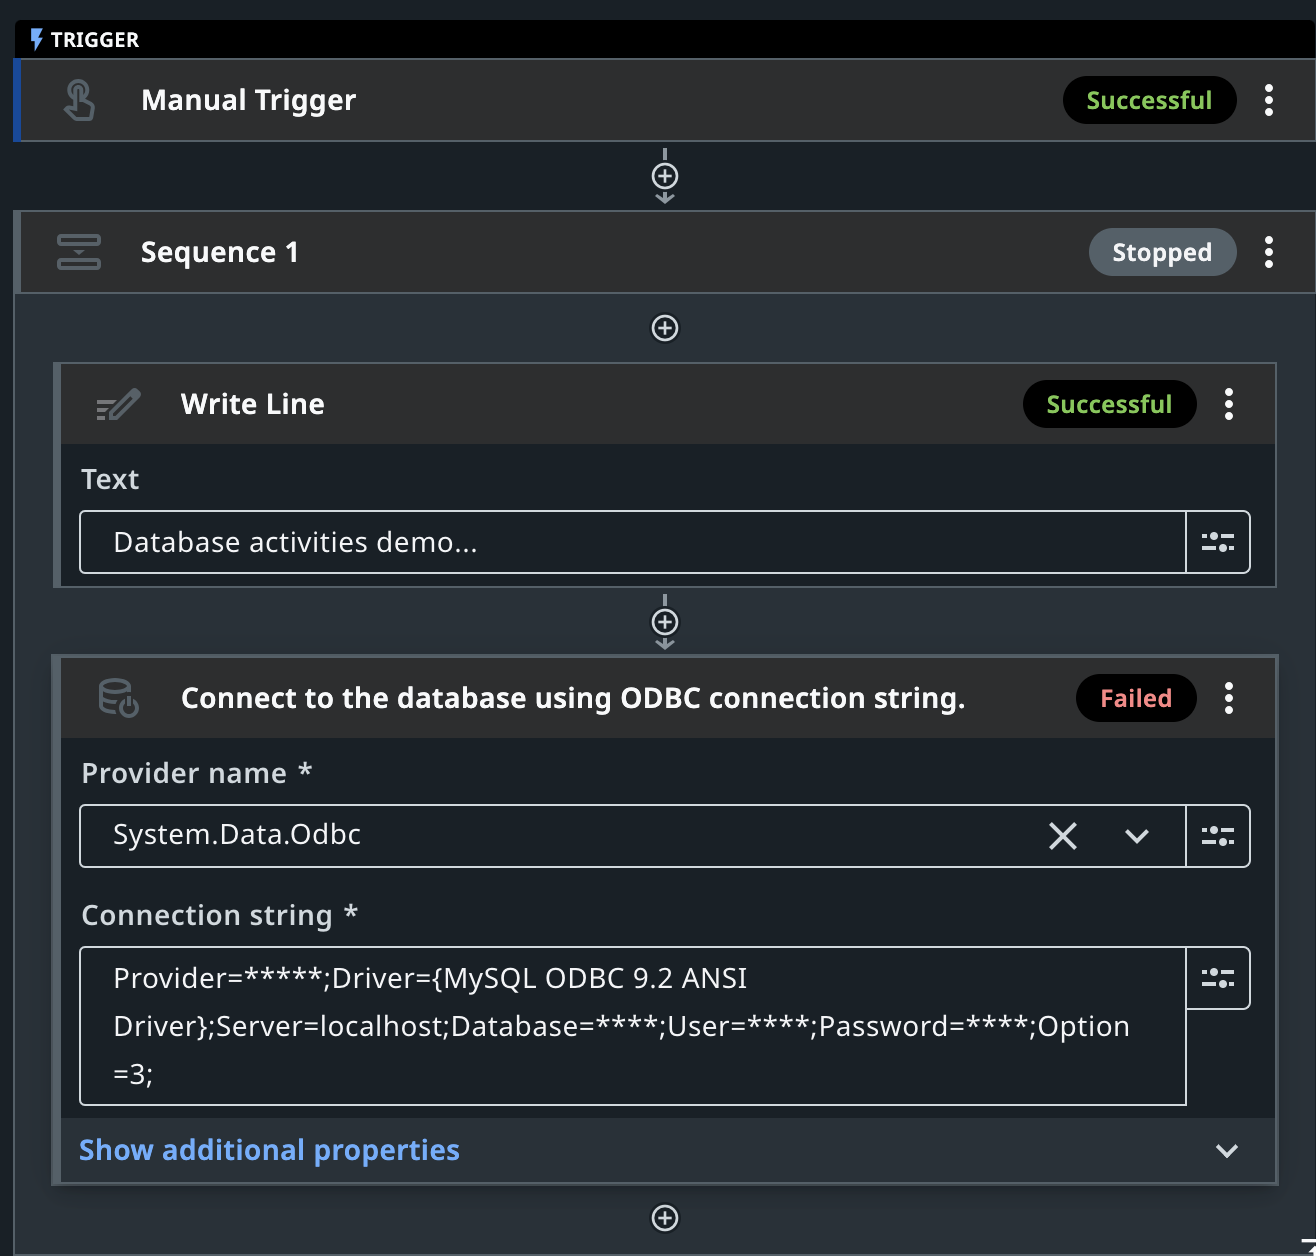
Task: Add activity at top of Sequence 1
Action: click(665, 328)
